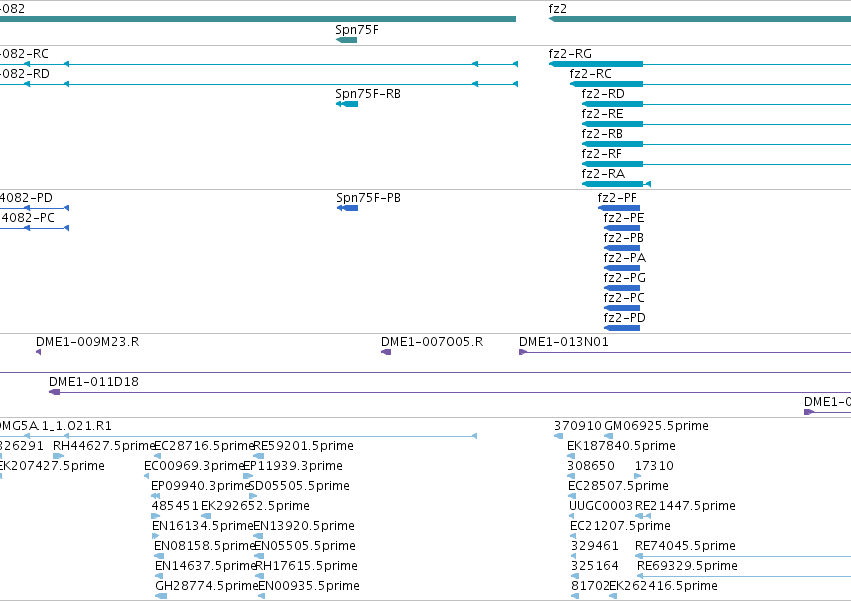The height and width of the screenshot is (601, 851).
Task: Select the EK207427.5prime EST
Action: click(1, 476)
